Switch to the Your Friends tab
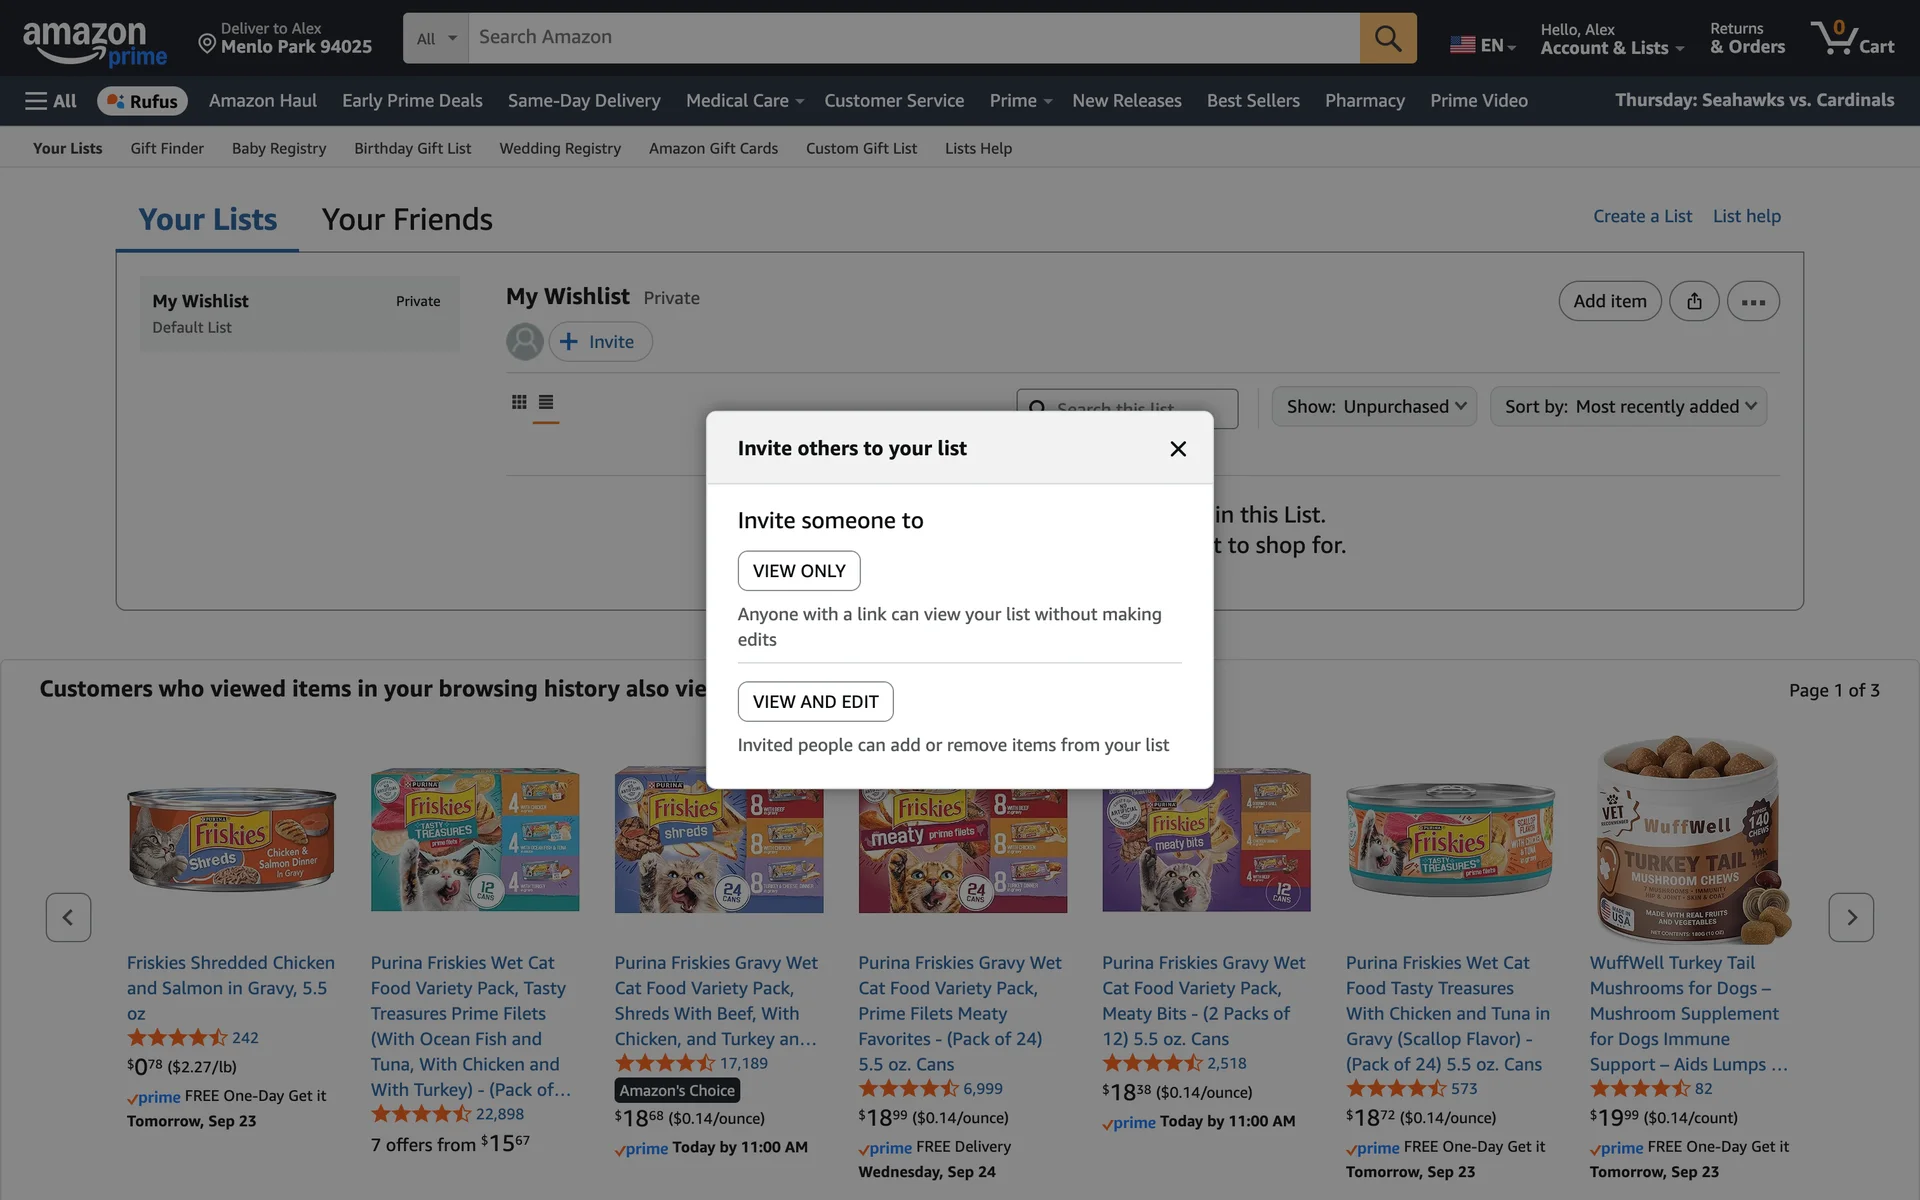This screenshot has width=1920, height=1200. 407,219
